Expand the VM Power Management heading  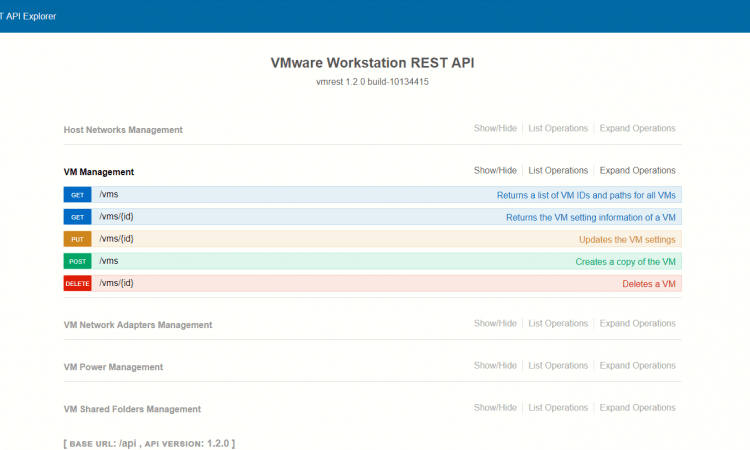click(113, 367)
